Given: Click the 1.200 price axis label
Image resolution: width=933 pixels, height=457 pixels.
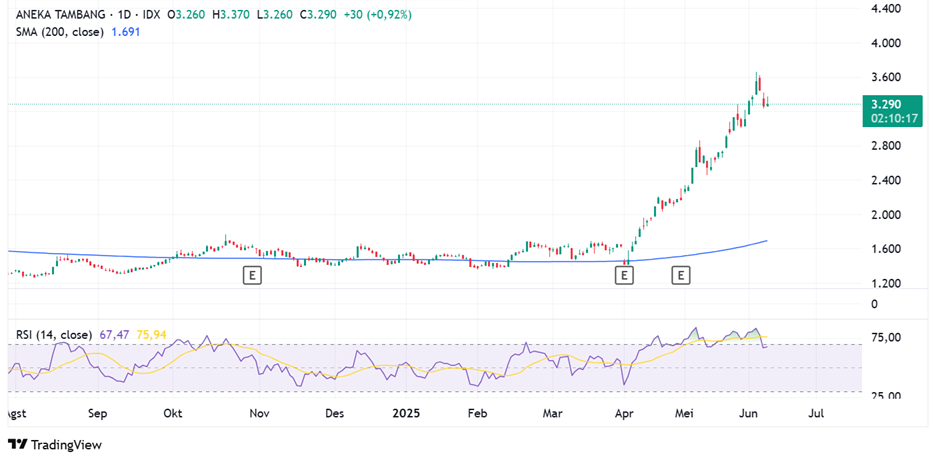Looking at the screenshot, I should (886, 283).
